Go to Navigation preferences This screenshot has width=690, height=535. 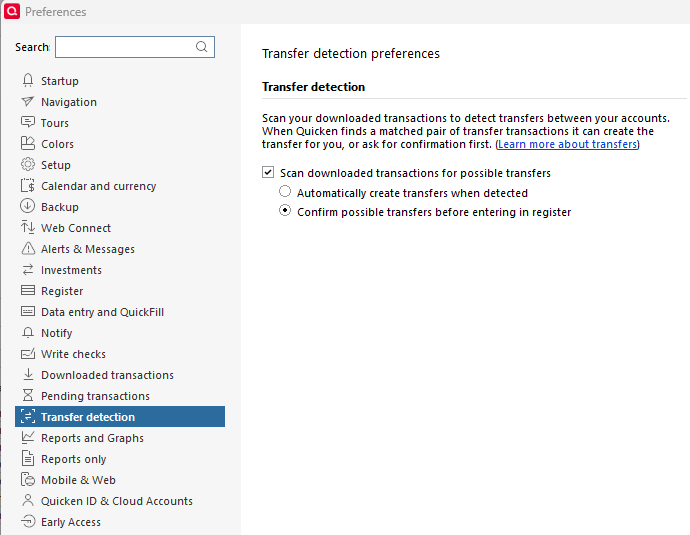[x=69, y=102]
